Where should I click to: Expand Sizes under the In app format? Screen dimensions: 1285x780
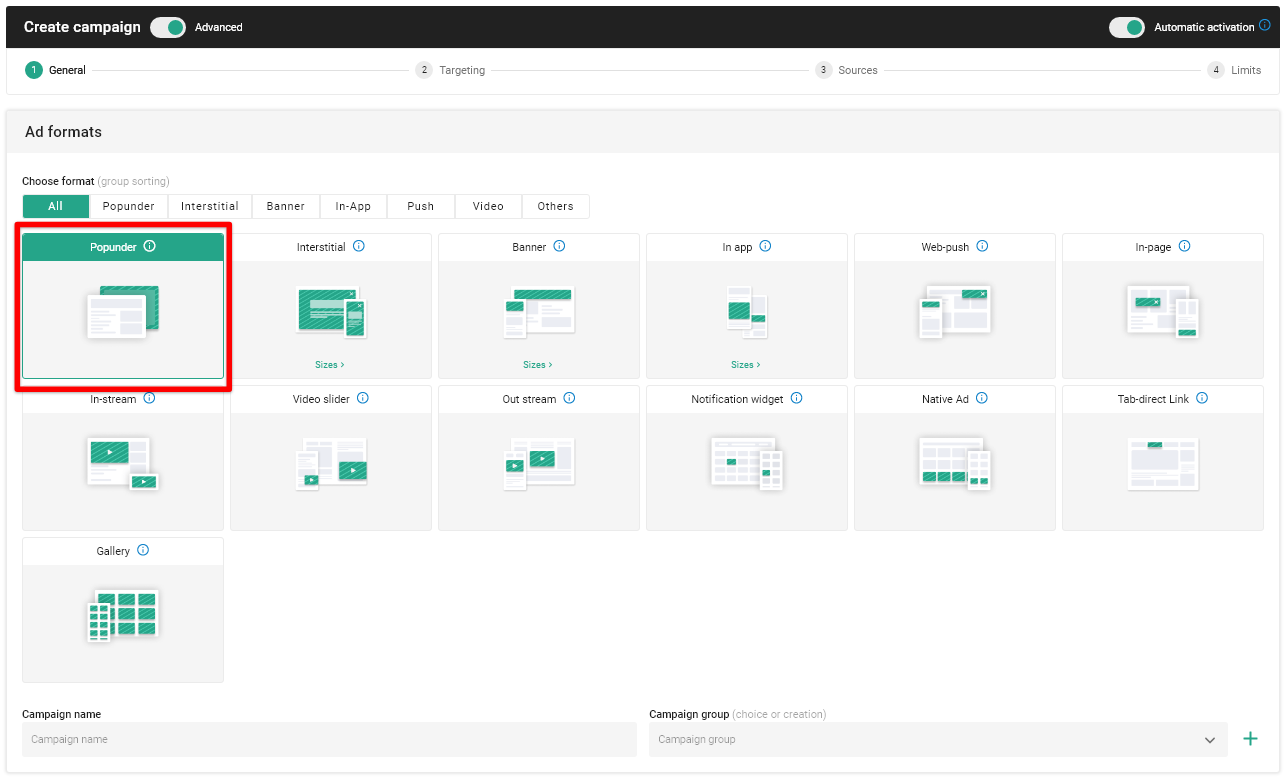pos(745,365)
